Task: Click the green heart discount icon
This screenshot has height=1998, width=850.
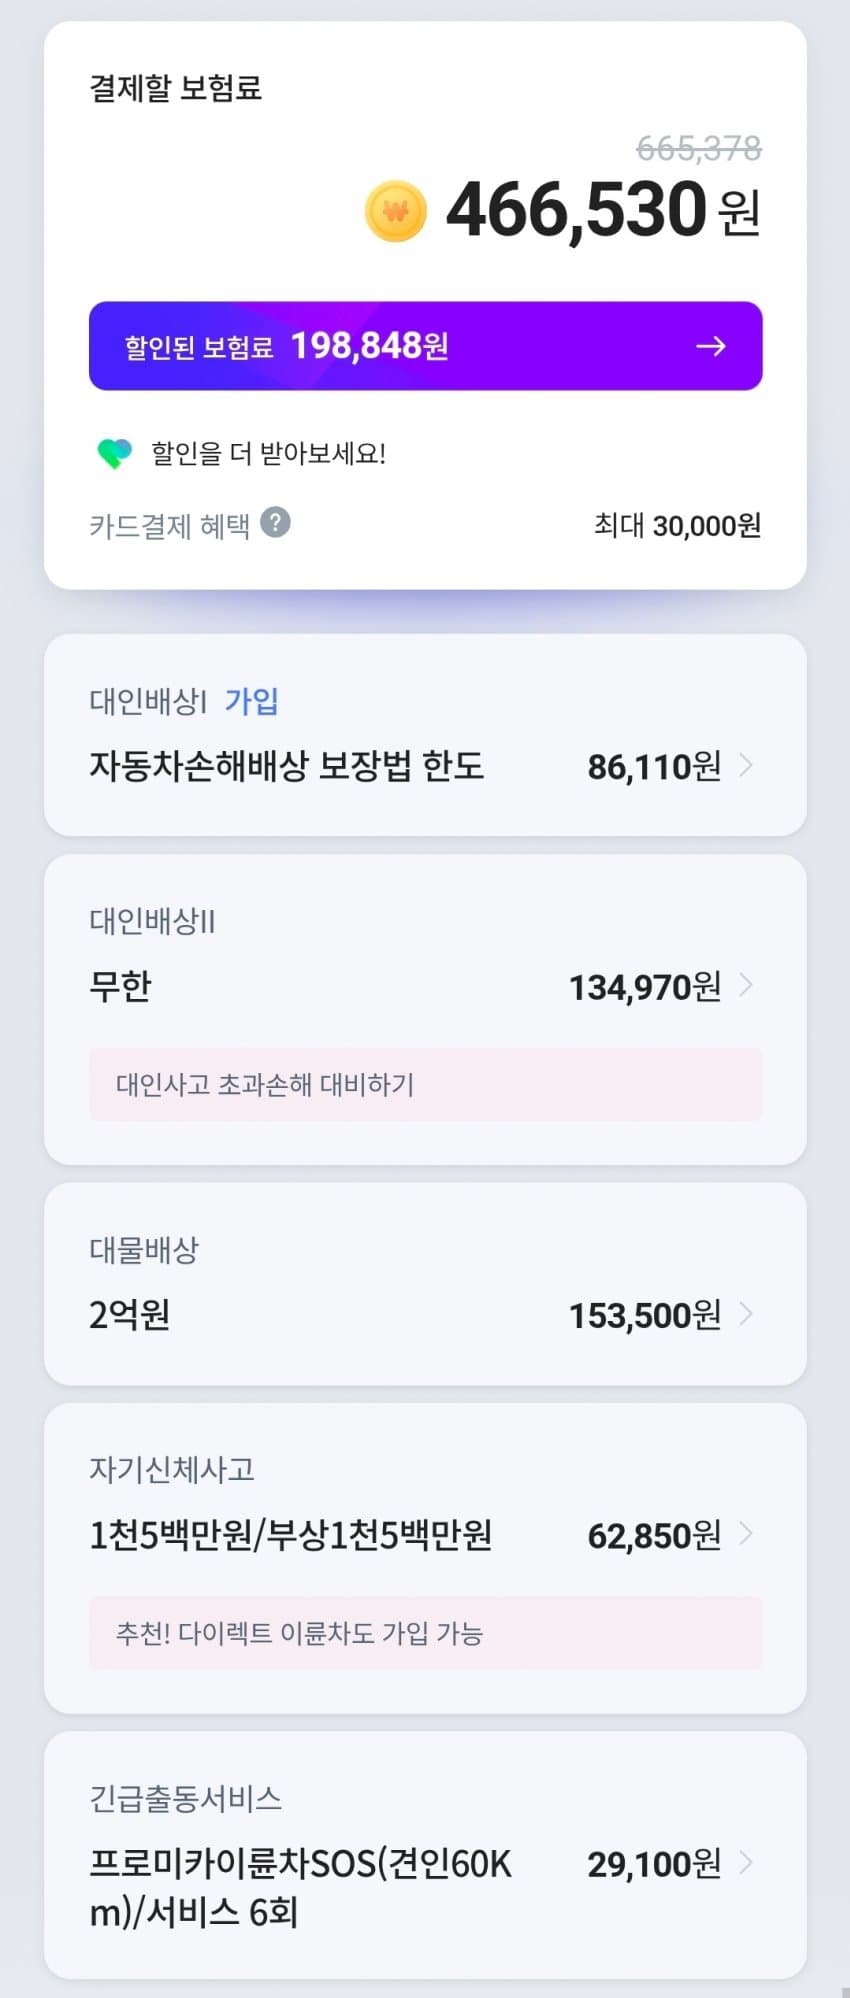Action: 114,454
